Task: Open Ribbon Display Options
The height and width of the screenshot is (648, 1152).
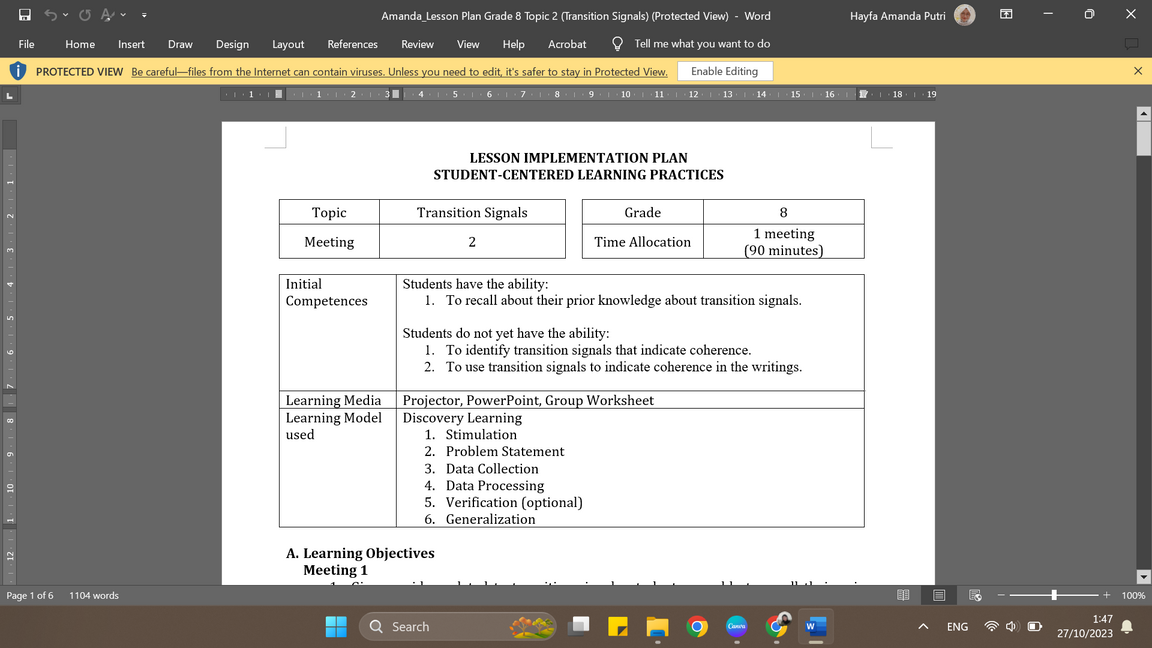Action: [1006, 15]
